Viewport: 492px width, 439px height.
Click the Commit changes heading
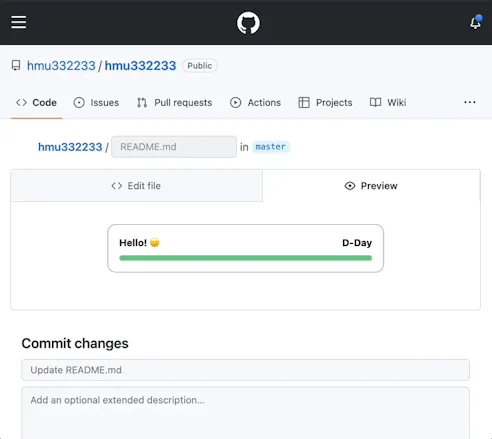(75, 343)
